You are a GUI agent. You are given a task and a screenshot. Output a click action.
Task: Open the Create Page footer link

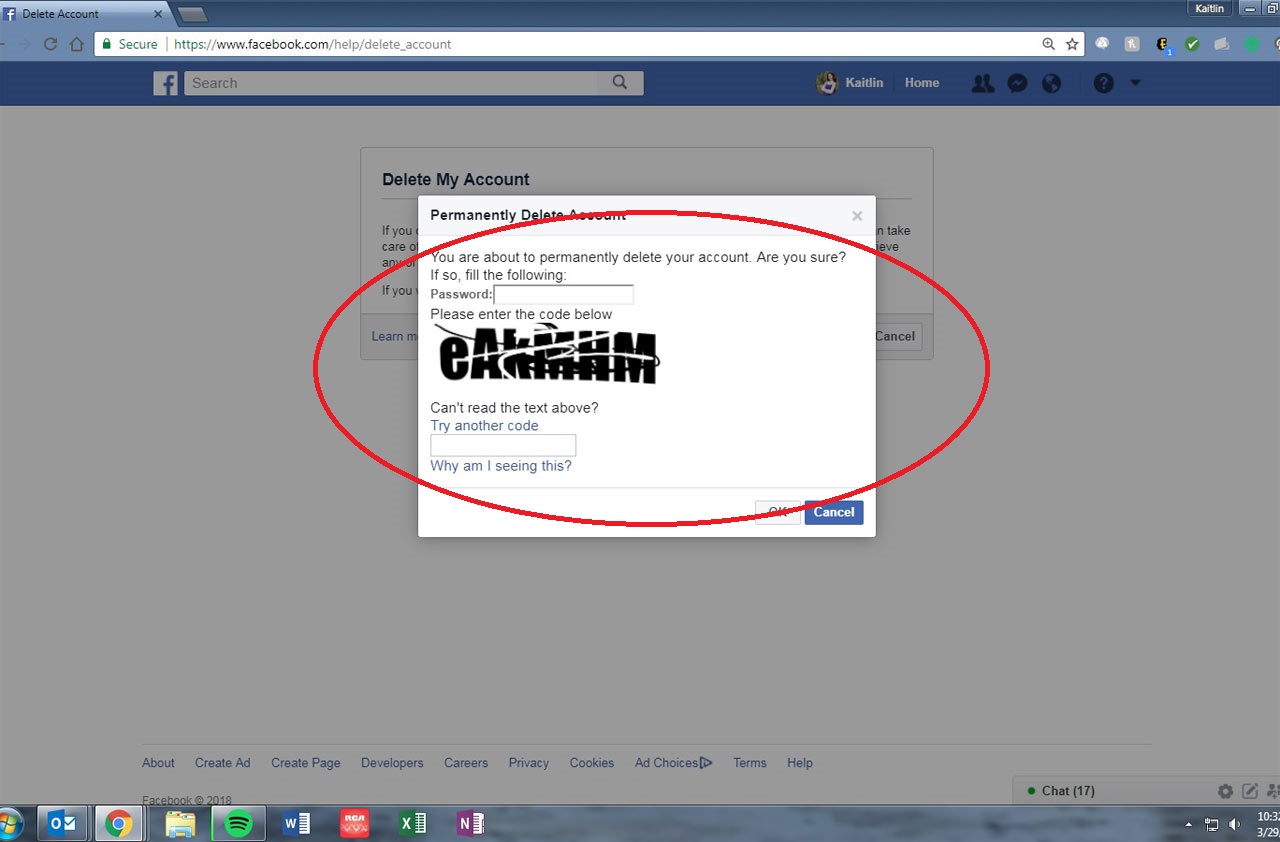point(306,763)
